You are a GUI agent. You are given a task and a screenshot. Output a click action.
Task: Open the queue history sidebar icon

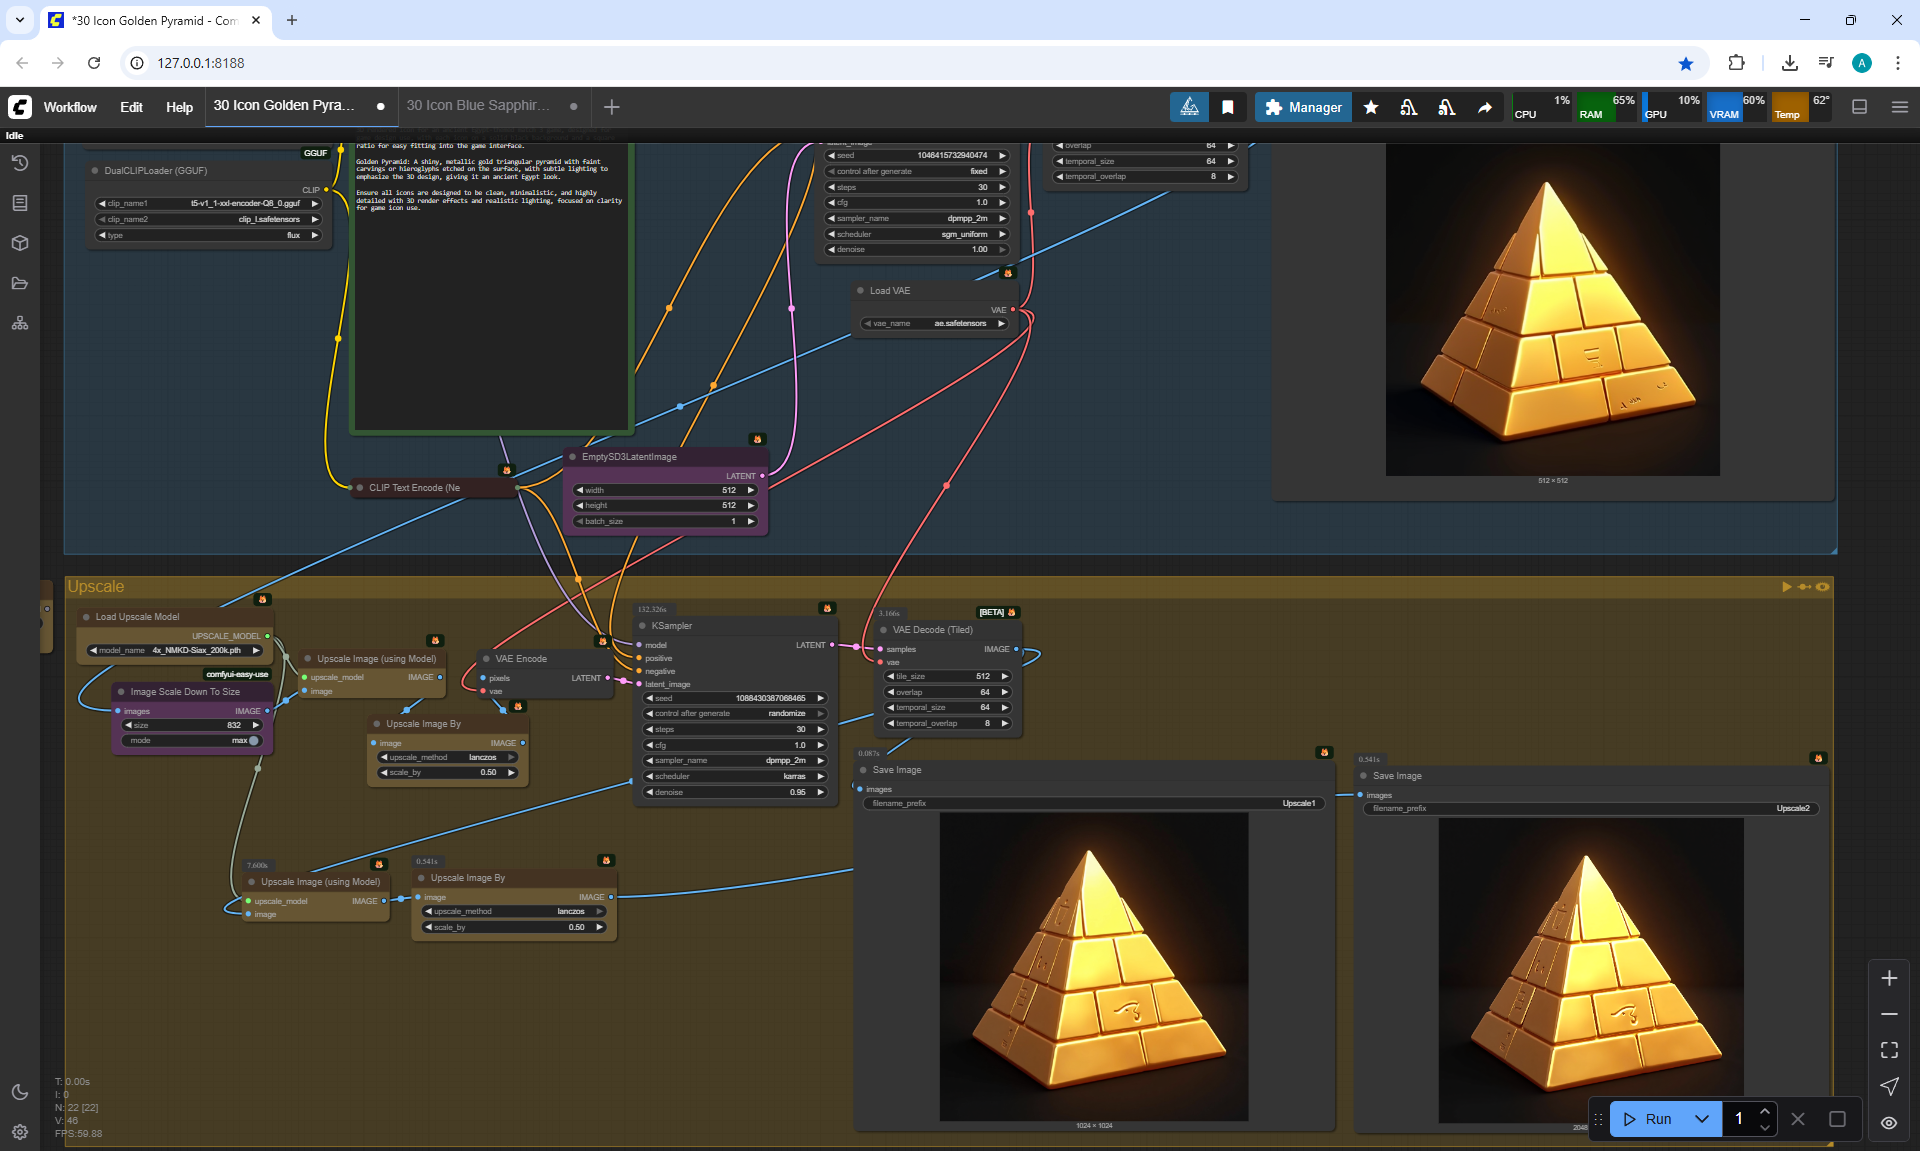click(19, 163)
